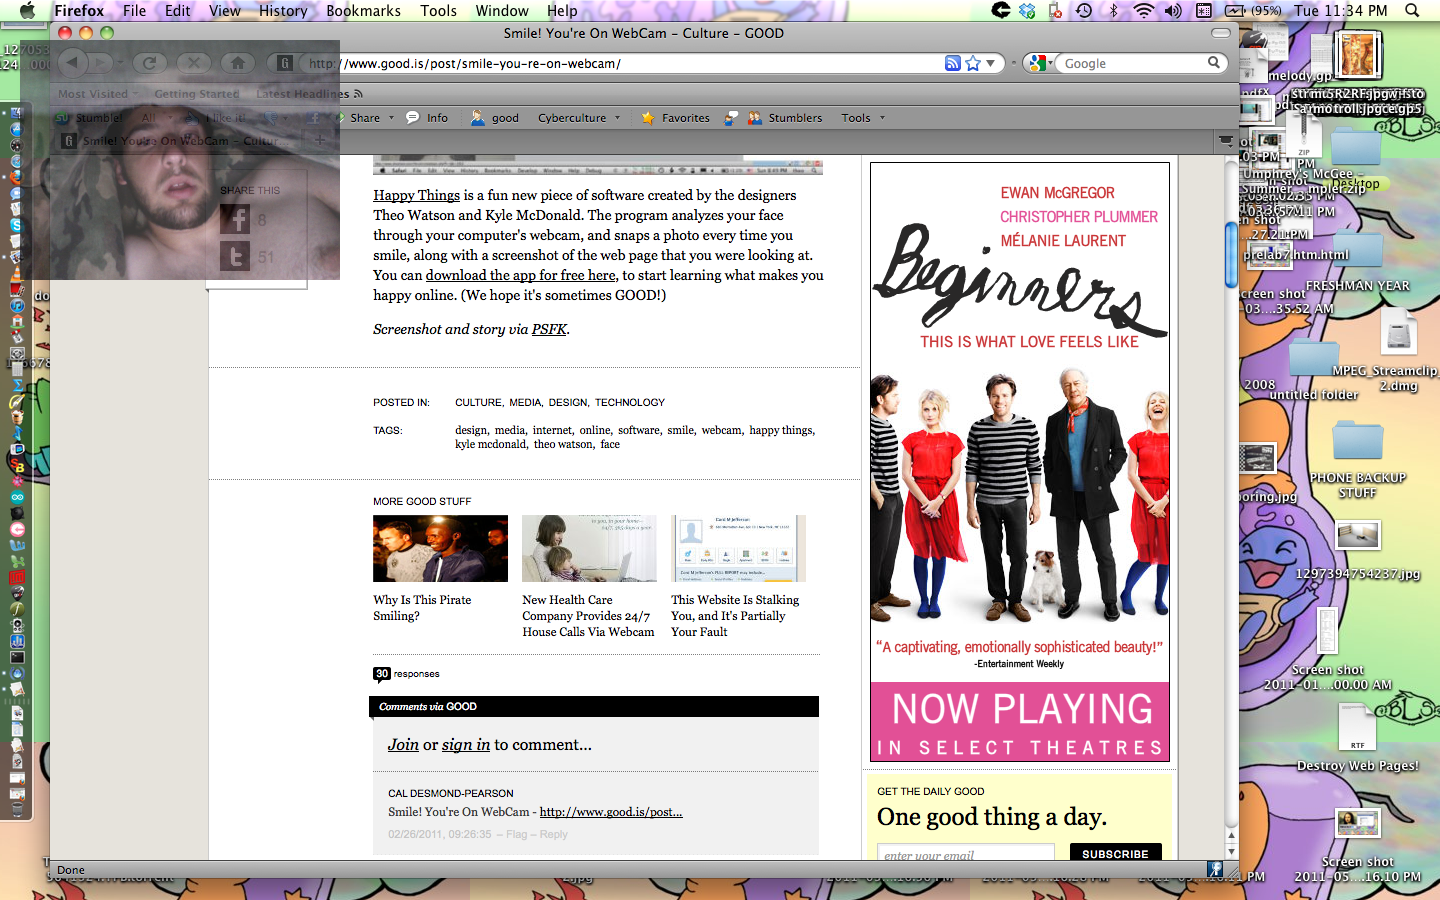
Task: Open the address bar history dropdown arrow
Action: click(x=991, y=63)
